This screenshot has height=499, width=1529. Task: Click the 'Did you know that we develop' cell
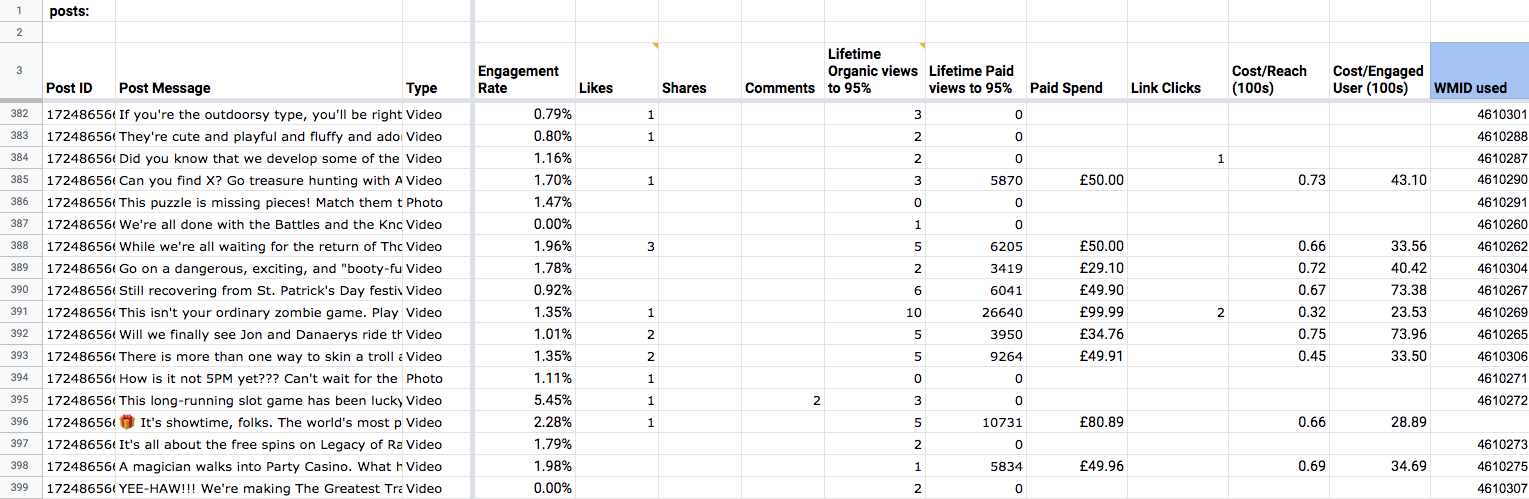tap(259, 159)
